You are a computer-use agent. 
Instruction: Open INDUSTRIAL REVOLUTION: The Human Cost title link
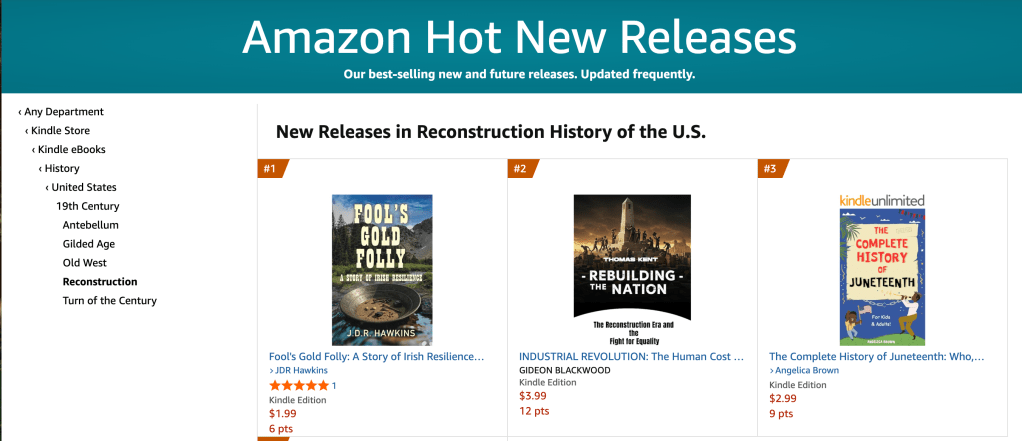631,356
